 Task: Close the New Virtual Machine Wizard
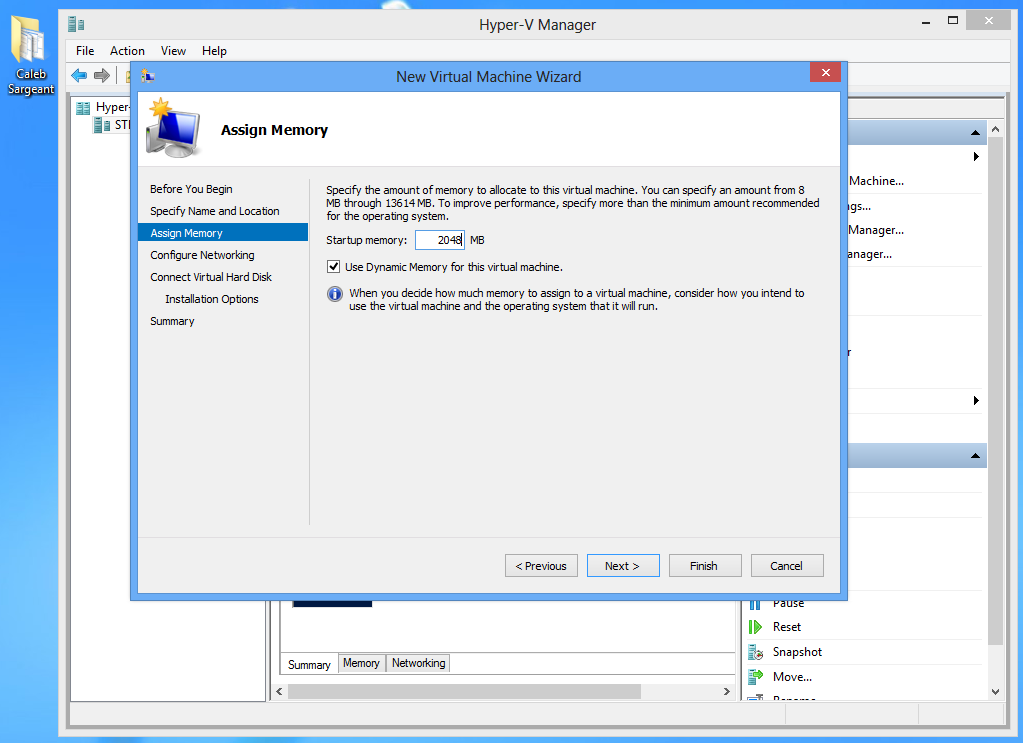[x=825, y=72]
